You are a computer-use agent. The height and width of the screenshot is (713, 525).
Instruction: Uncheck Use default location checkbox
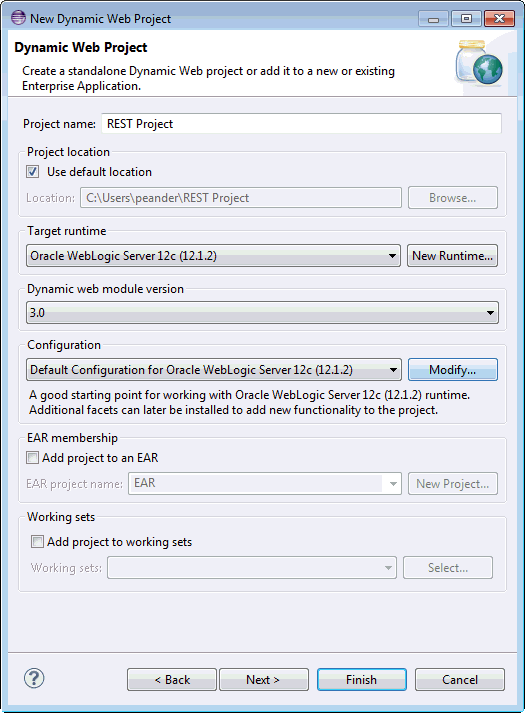coord(32,172)
